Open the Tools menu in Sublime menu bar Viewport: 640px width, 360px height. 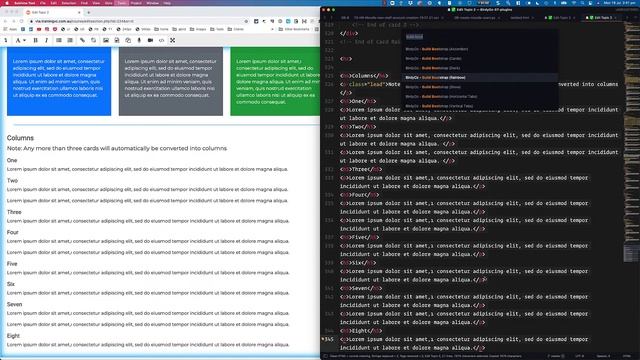122,3
